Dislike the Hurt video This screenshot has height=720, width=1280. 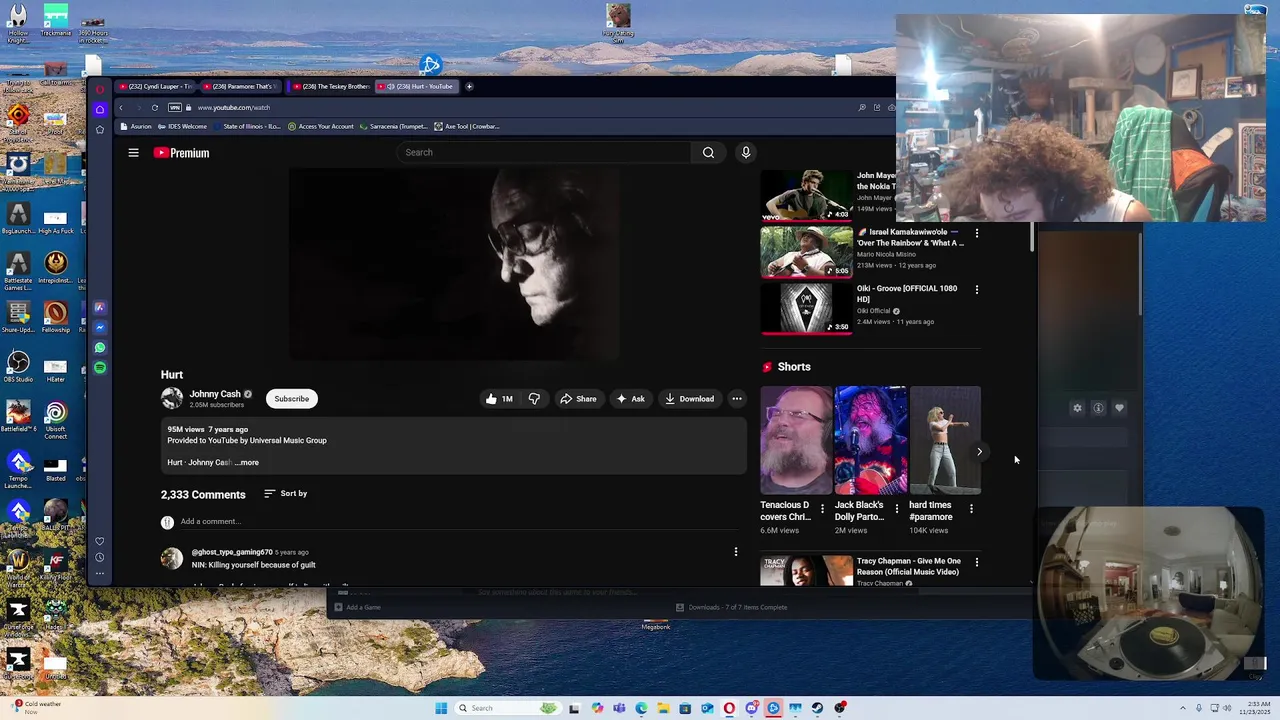pyautogui.click(x=534, y=399)
